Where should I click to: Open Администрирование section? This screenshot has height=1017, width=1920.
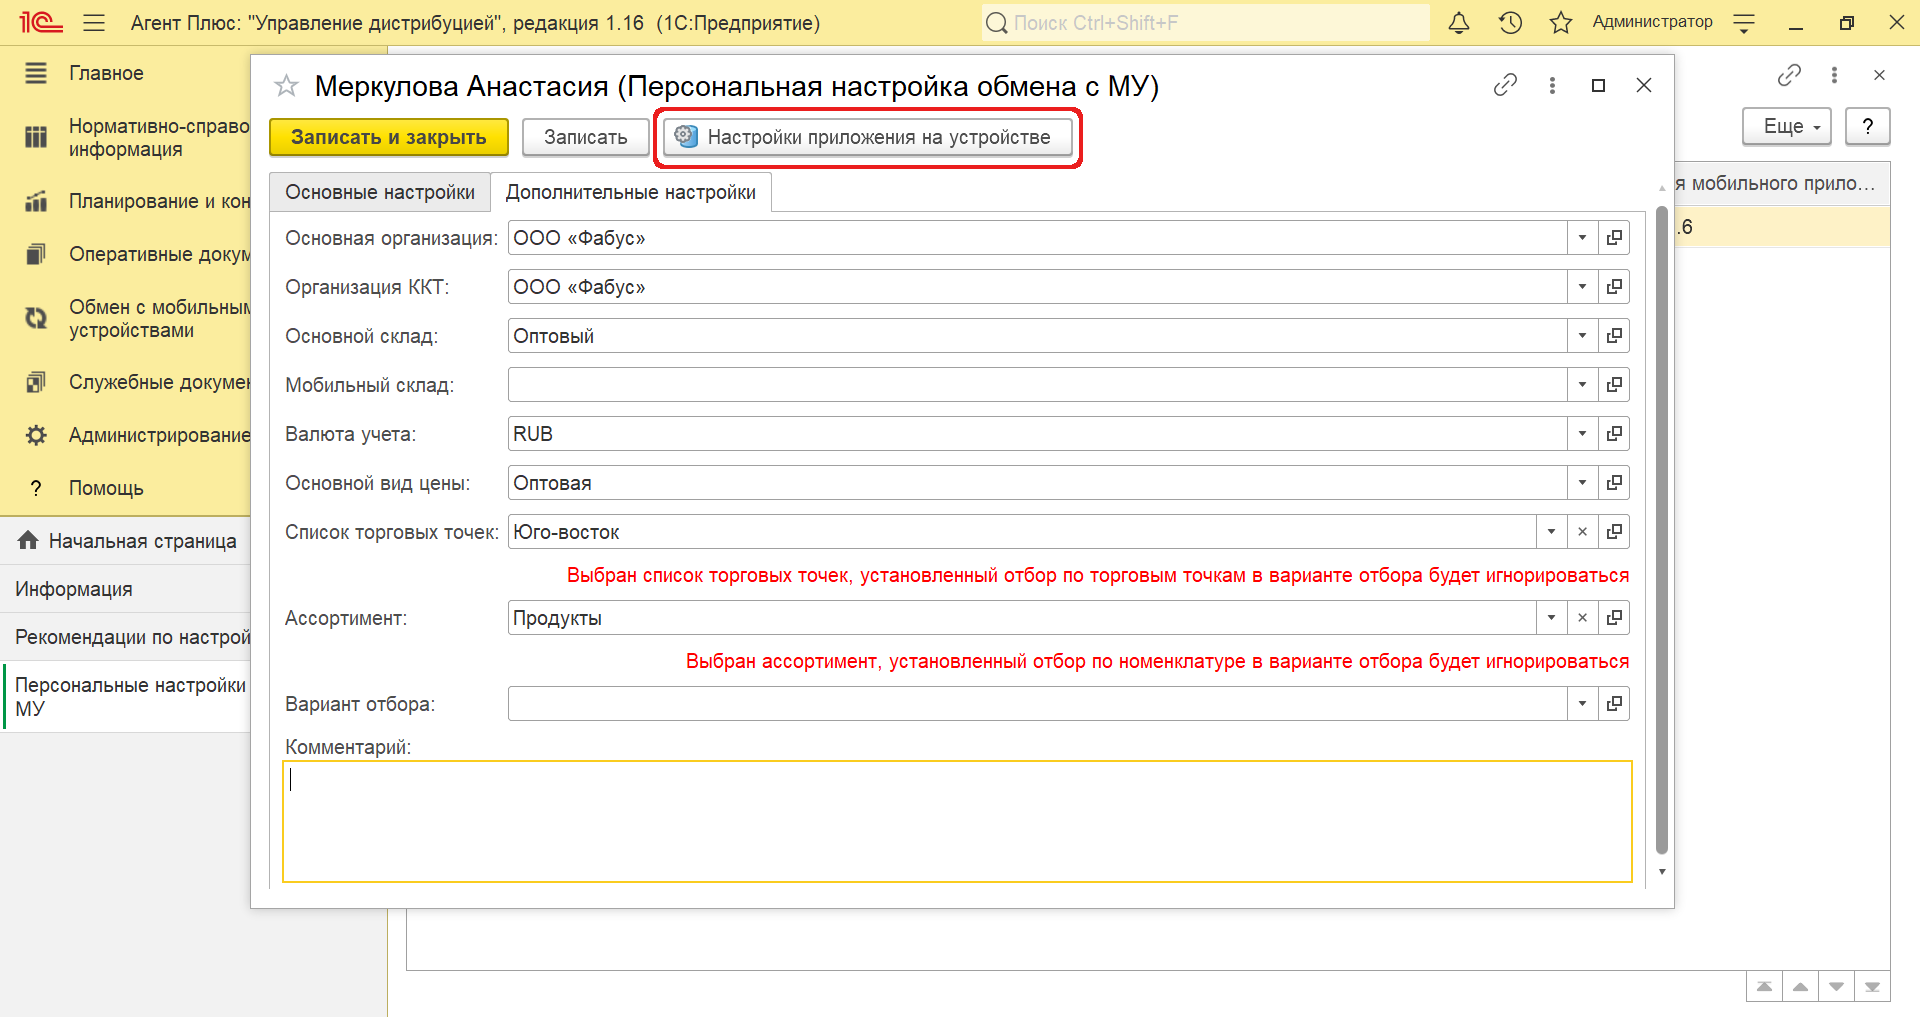[158, 435]
